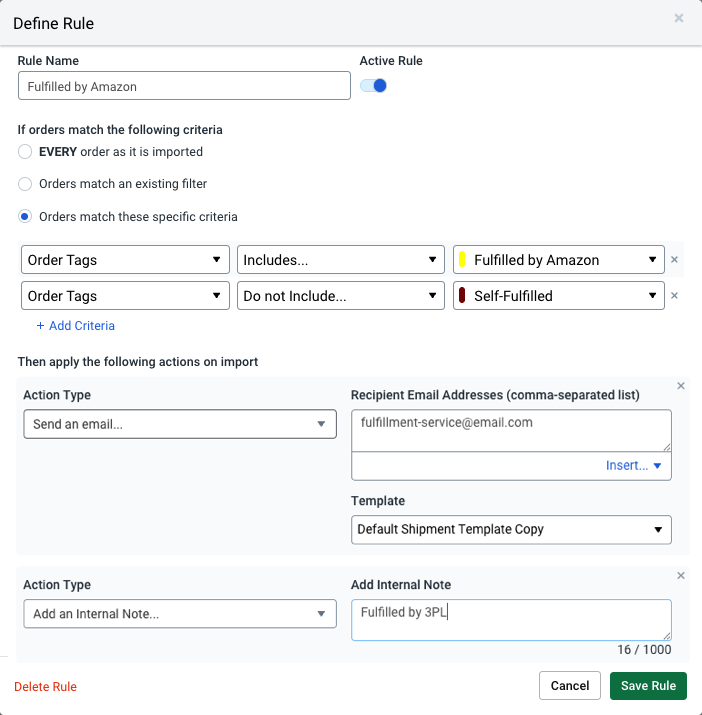The image size is (702, 715).
Task: Delete the Add an Internal Note action
Action: click(x=681, y=576)
